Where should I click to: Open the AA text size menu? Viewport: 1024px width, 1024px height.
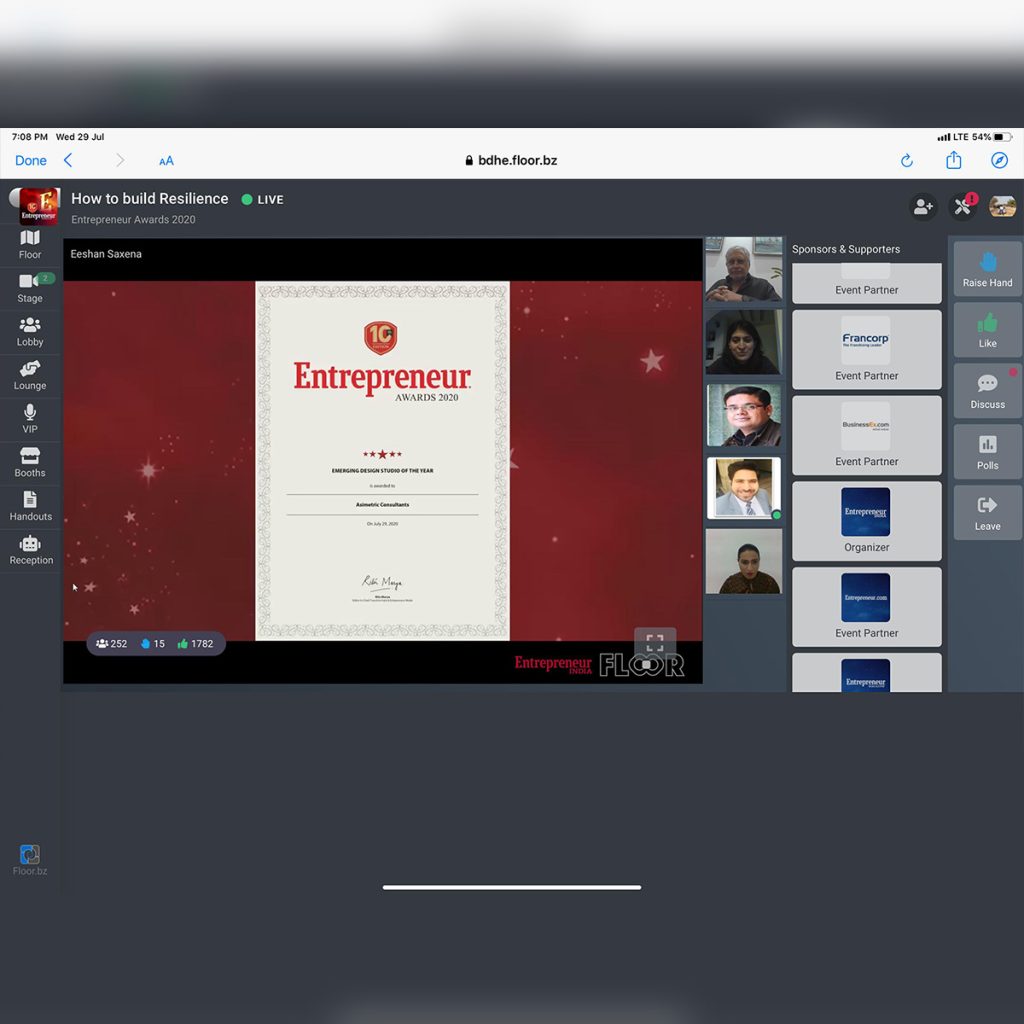tap(167, 161)
